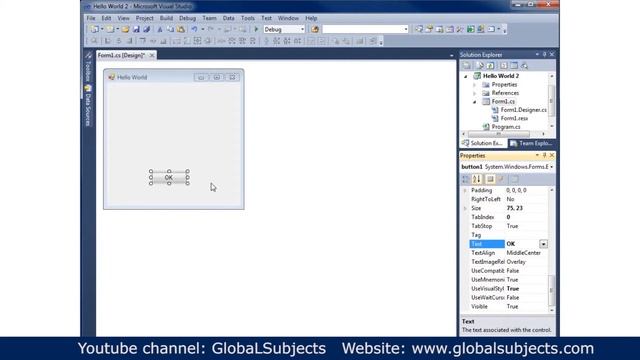The width and height of the screenshot is (640, 360).
Task: Click the Find in Files icon
Action: 315,29
